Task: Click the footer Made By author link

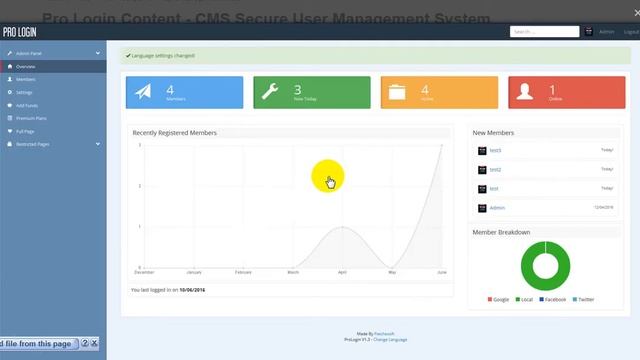Action: 384,334
